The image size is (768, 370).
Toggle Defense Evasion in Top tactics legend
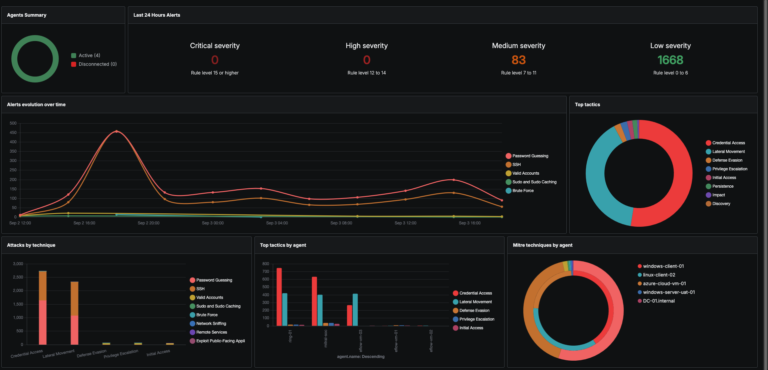[724, 160]
